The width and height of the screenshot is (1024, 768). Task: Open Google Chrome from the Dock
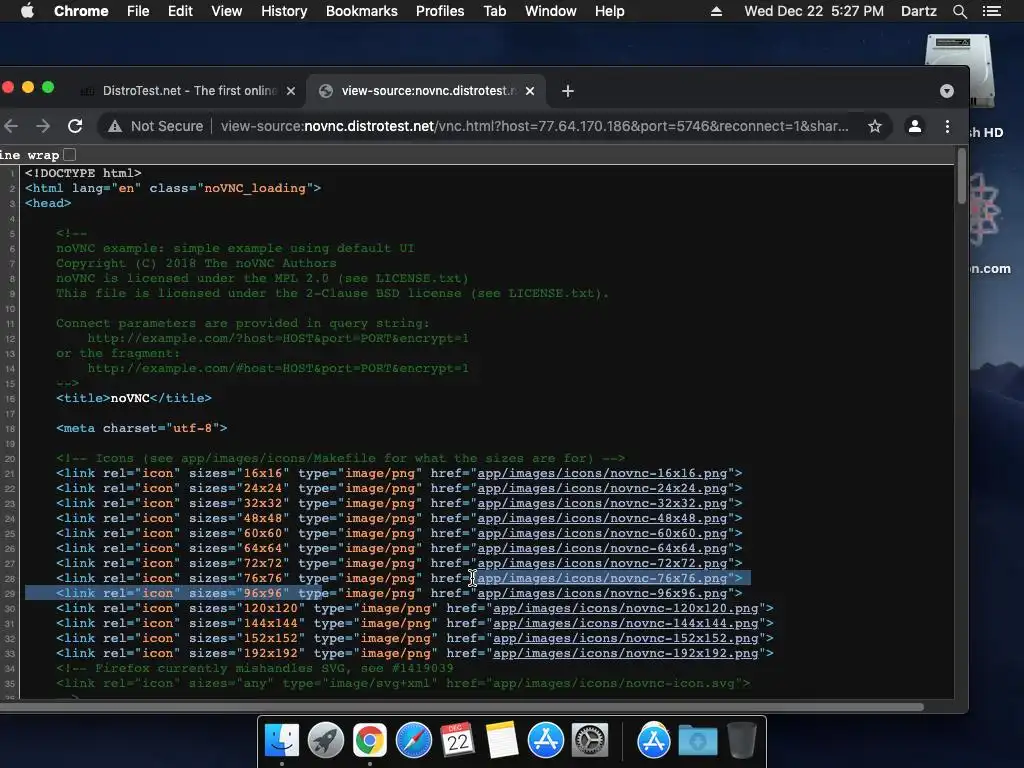click(x=370, y=741)
